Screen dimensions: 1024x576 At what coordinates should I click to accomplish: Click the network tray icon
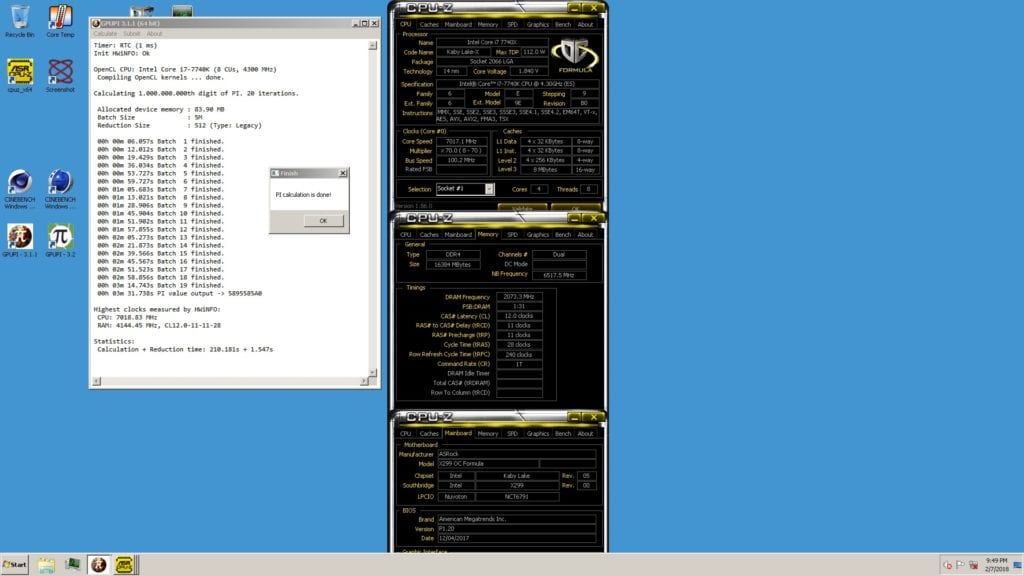click(974, 566)
